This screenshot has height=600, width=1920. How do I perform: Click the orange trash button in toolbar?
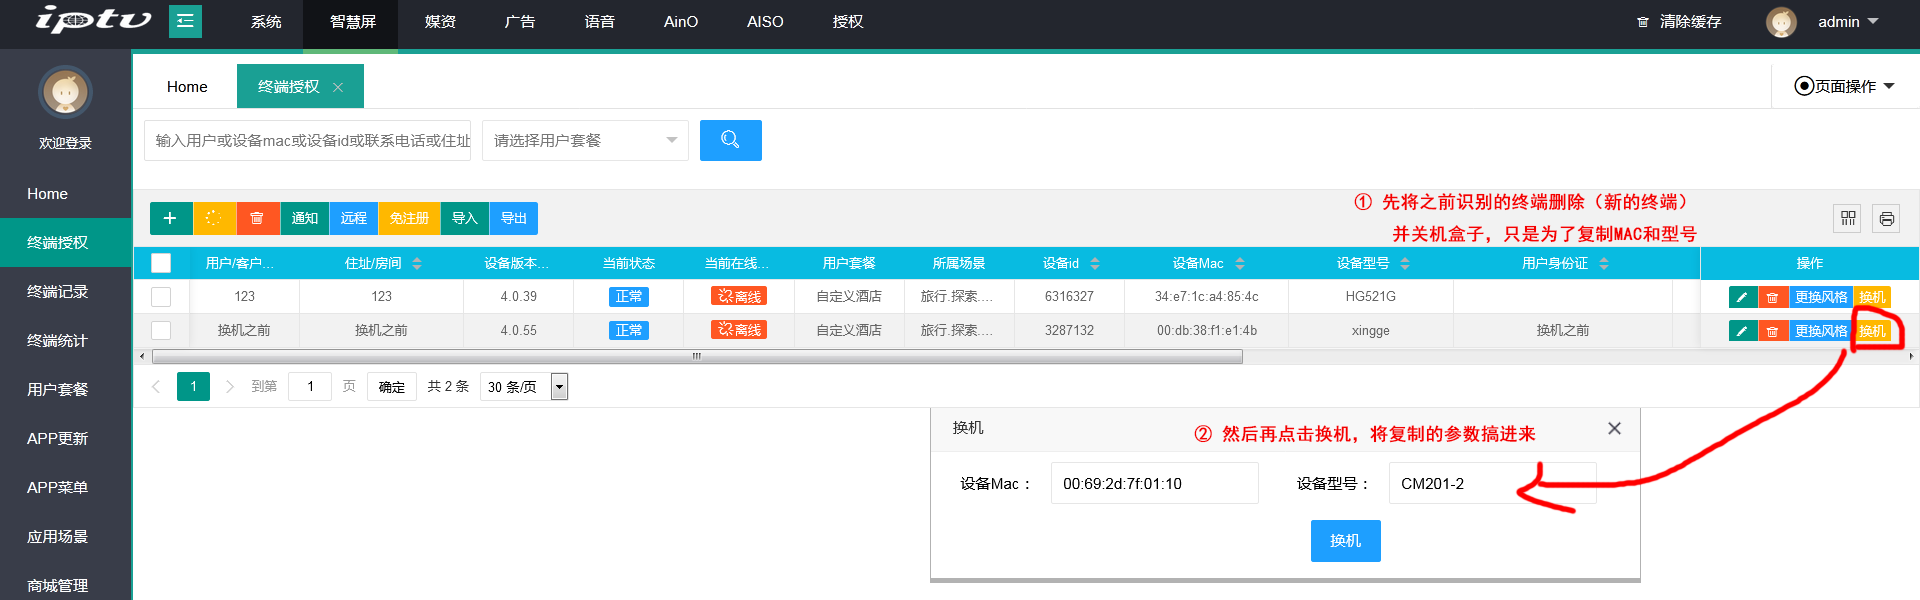tap(257, 218)
